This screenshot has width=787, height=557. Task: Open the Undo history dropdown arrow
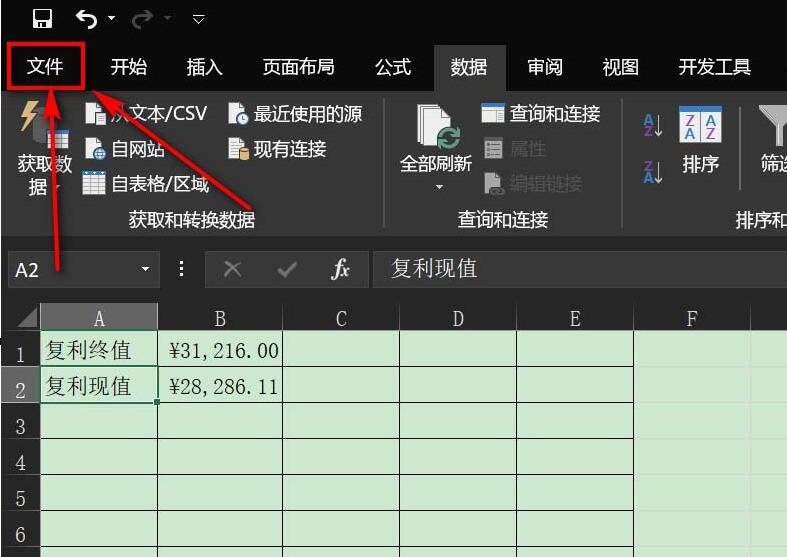tap(111, 19)
